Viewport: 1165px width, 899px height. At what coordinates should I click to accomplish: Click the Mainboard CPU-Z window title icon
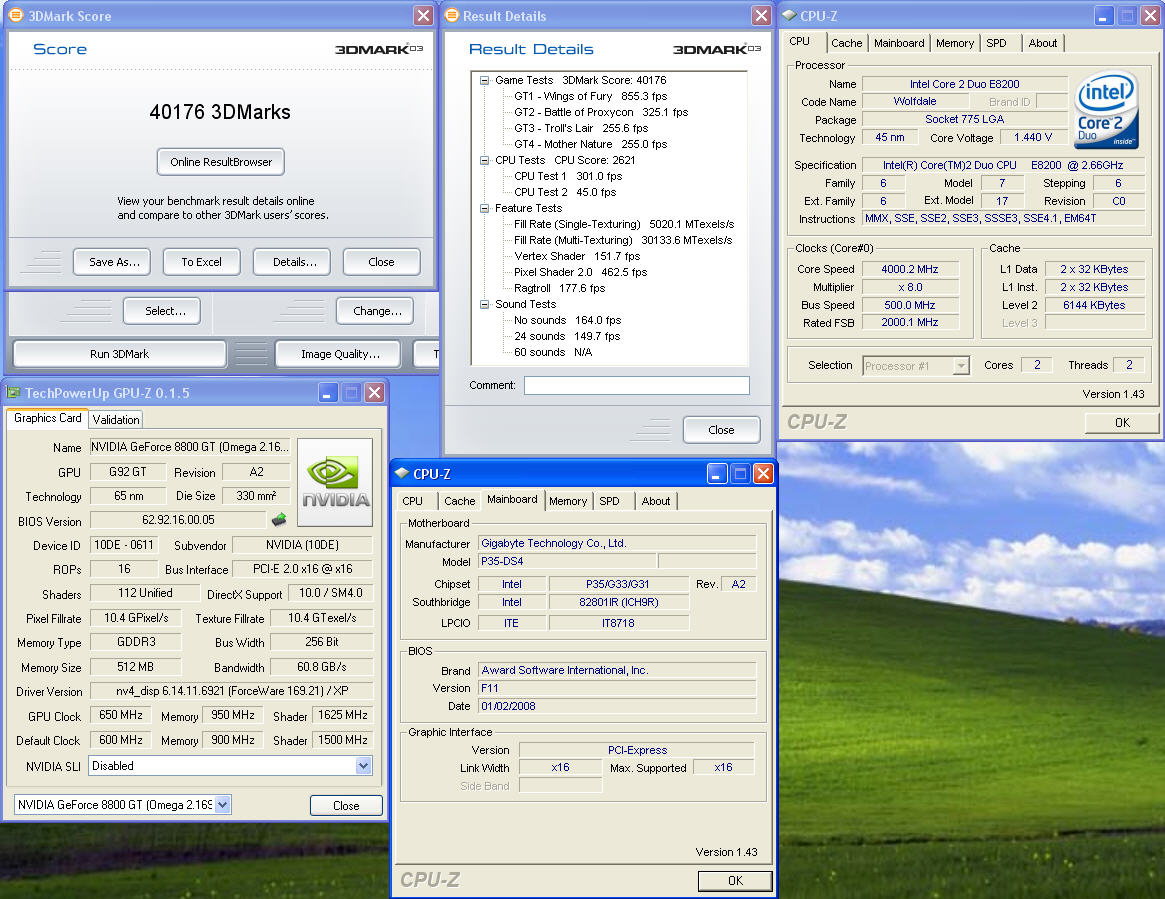402,473
